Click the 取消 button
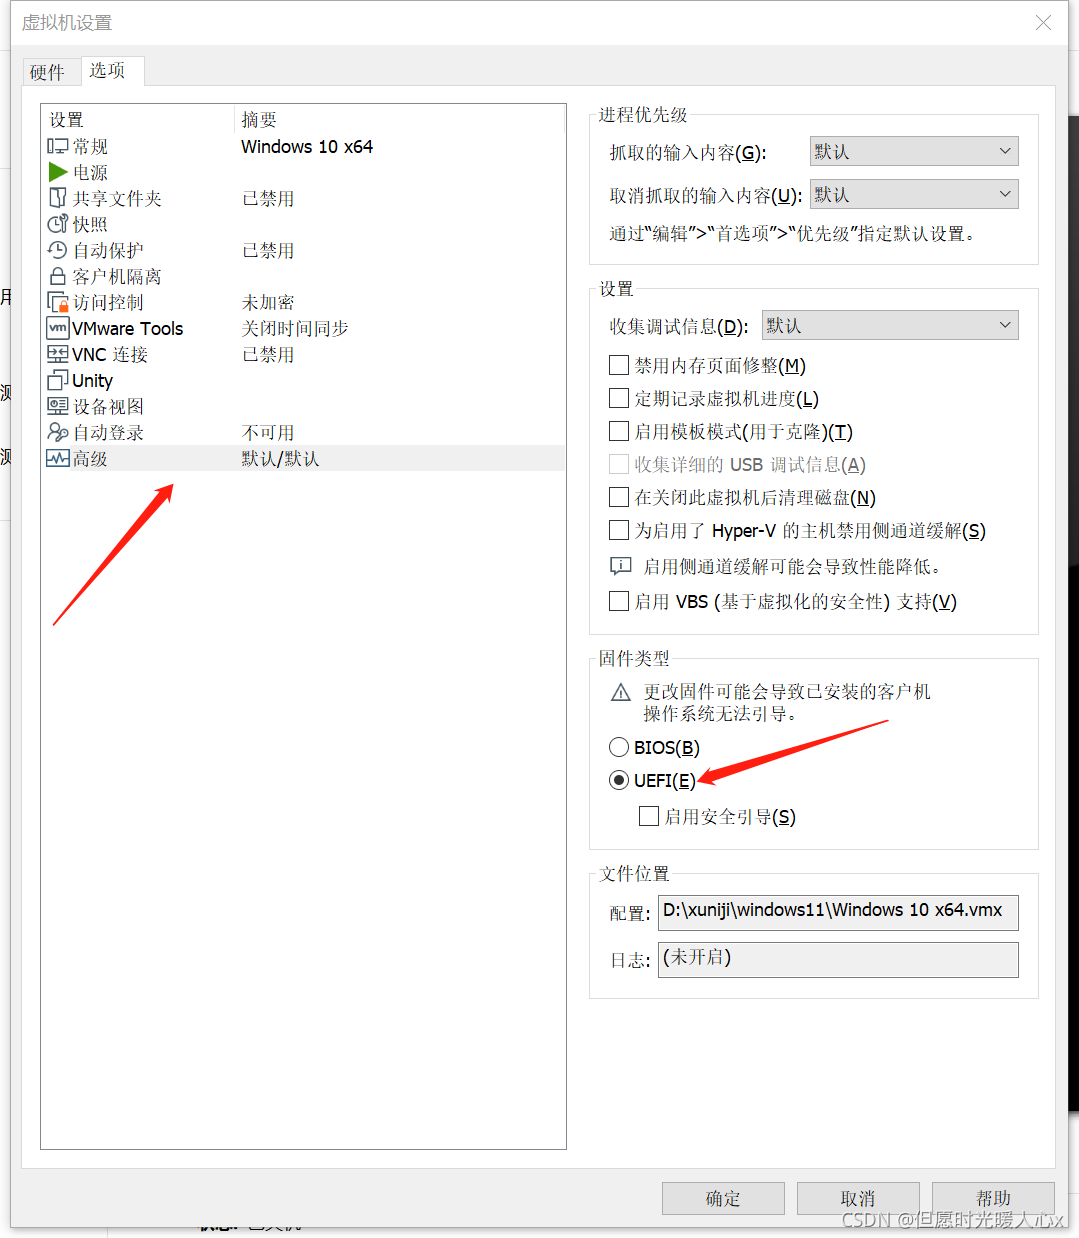The width and height of the screenshot is (1079, 1238). click(x=858, y=1198)
